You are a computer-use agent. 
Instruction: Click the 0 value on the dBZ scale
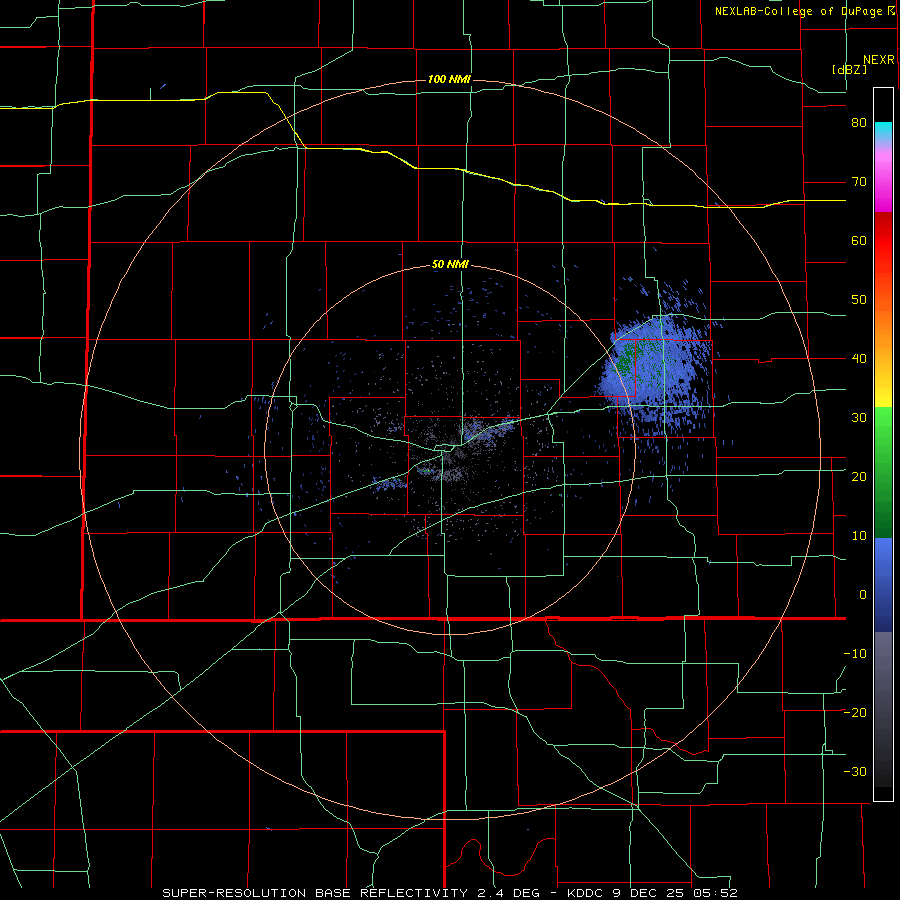863,595
